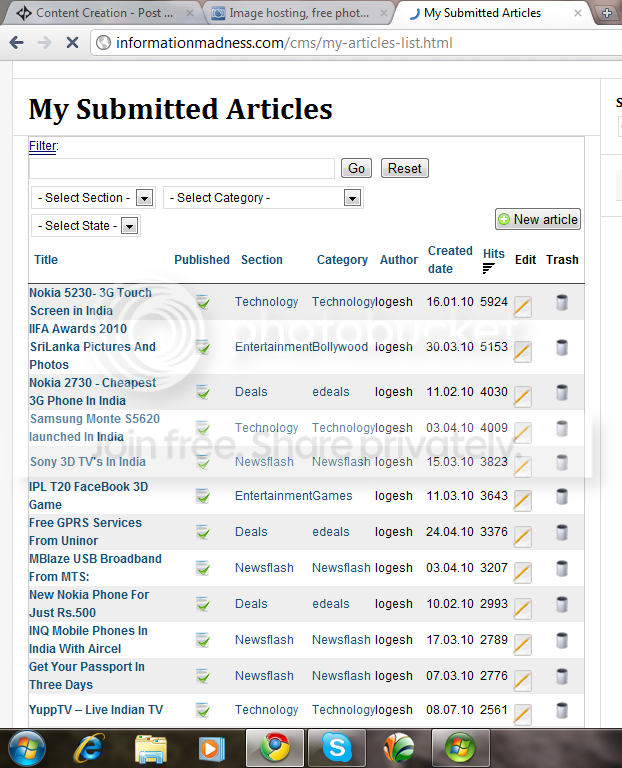Screen dimensions: 622x768
Task: Sort by Created date column
Action: (x=450, y=260)
